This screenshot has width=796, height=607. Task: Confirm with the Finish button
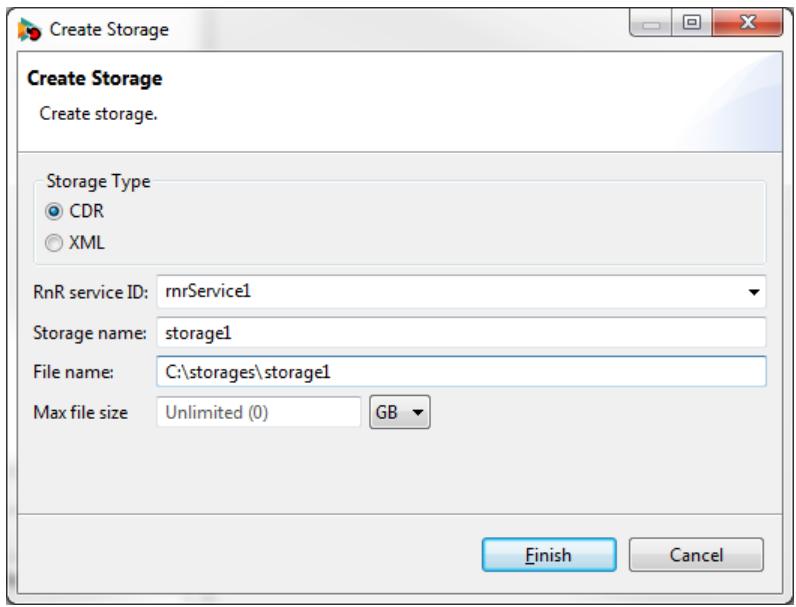point(549,555)
